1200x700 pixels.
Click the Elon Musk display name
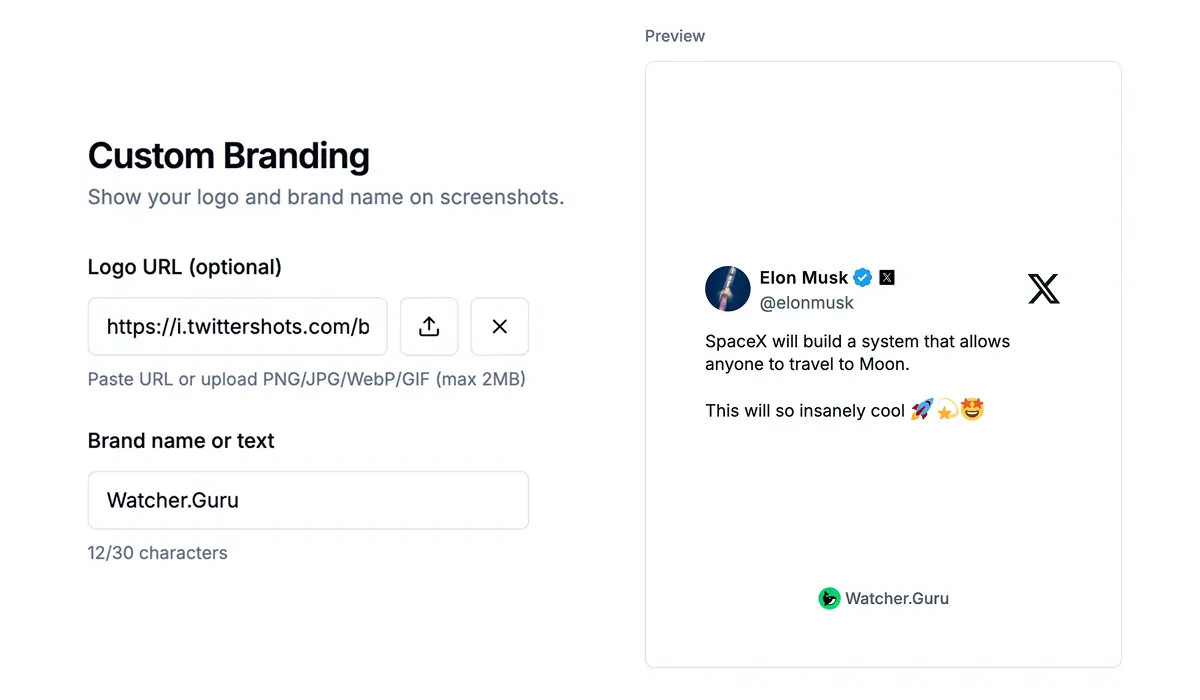[803, 278]
